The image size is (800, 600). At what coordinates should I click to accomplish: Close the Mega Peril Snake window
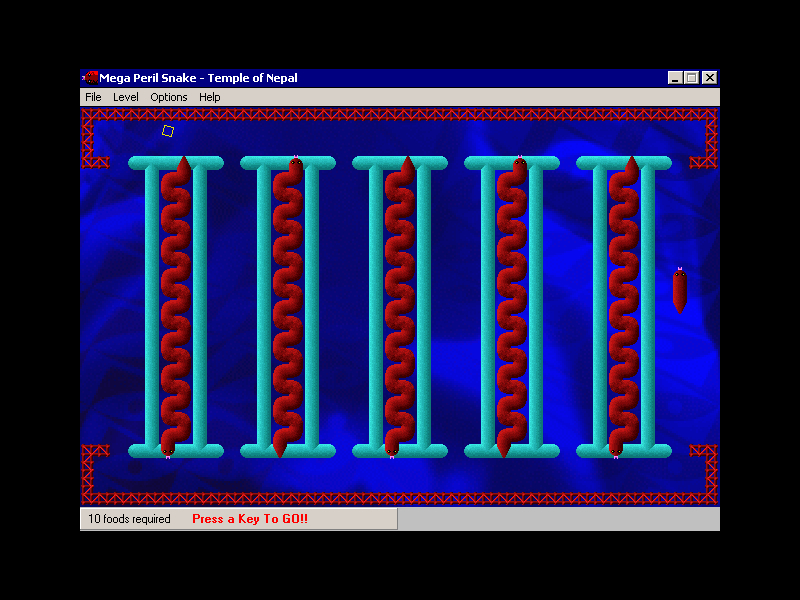(709, 78)
